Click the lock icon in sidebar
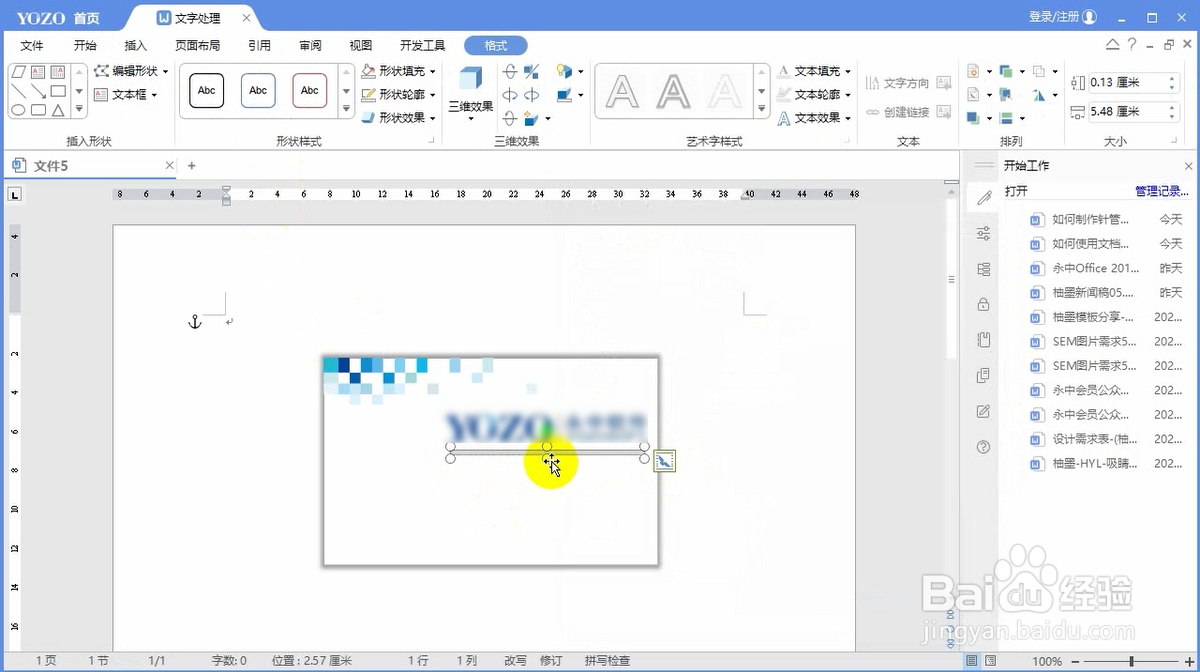This screenshot has height=672, width=1200. 983,304
